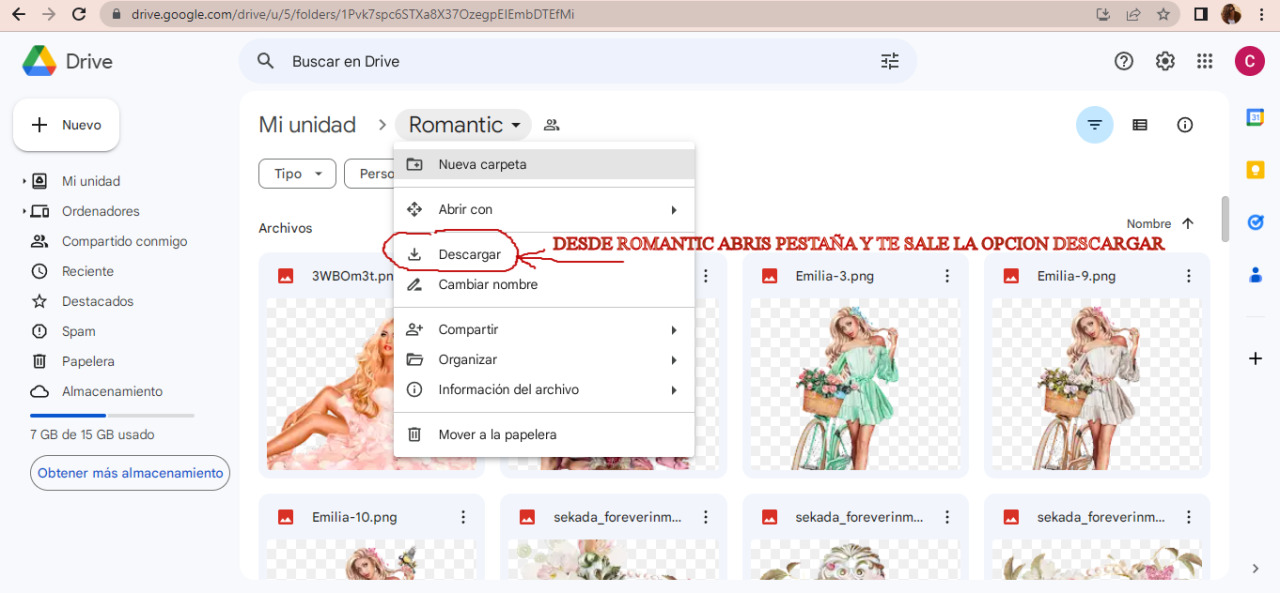Open Google Calendar side panel
The image size is (1280, 593).
1255,118
